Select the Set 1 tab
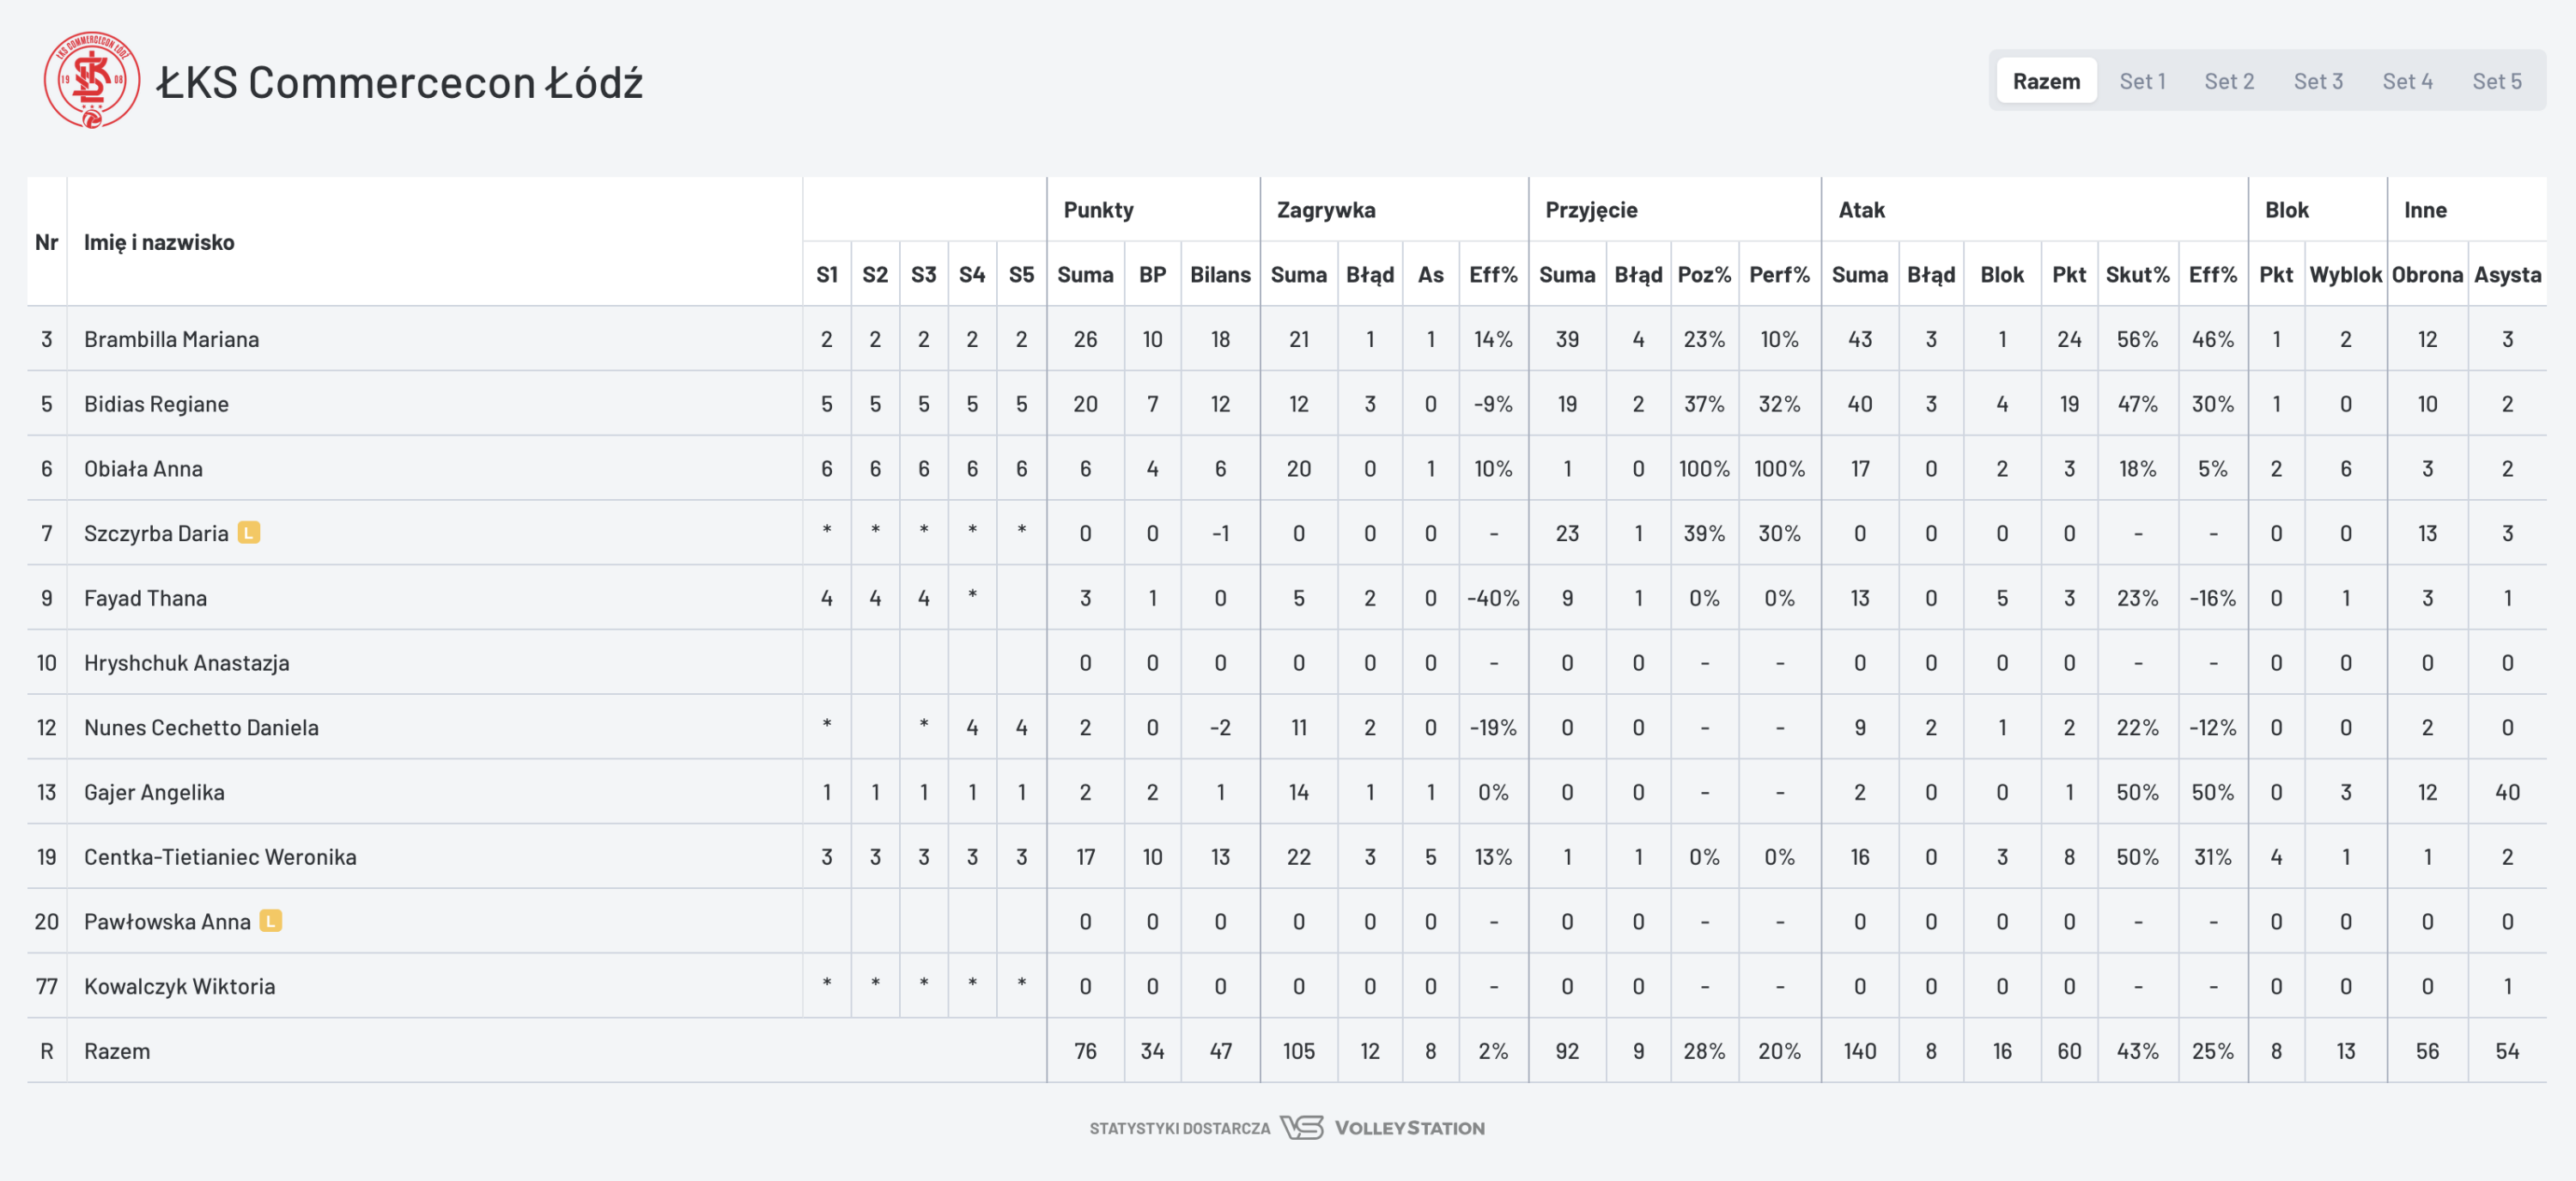The width and height of the screenshot is (2576, 1181). tap(2142, 81)
